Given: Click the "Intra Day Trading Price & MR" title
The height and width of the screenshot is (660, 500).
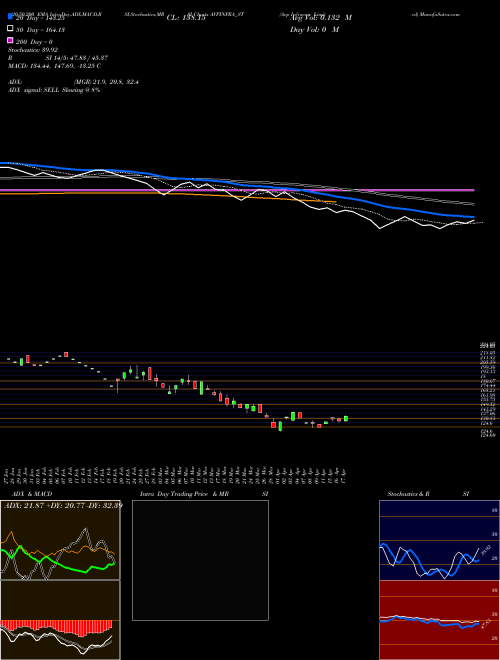Looking at the screenshot, I should tap(185, 494).
